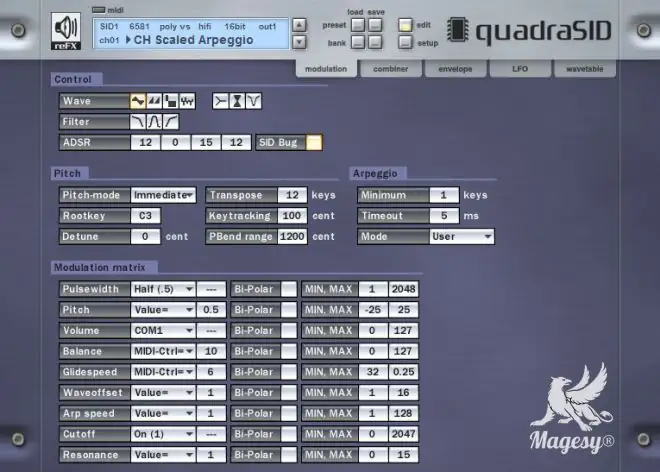
Task: Toggle the edit mode button
Action: (x=405, y=25)
